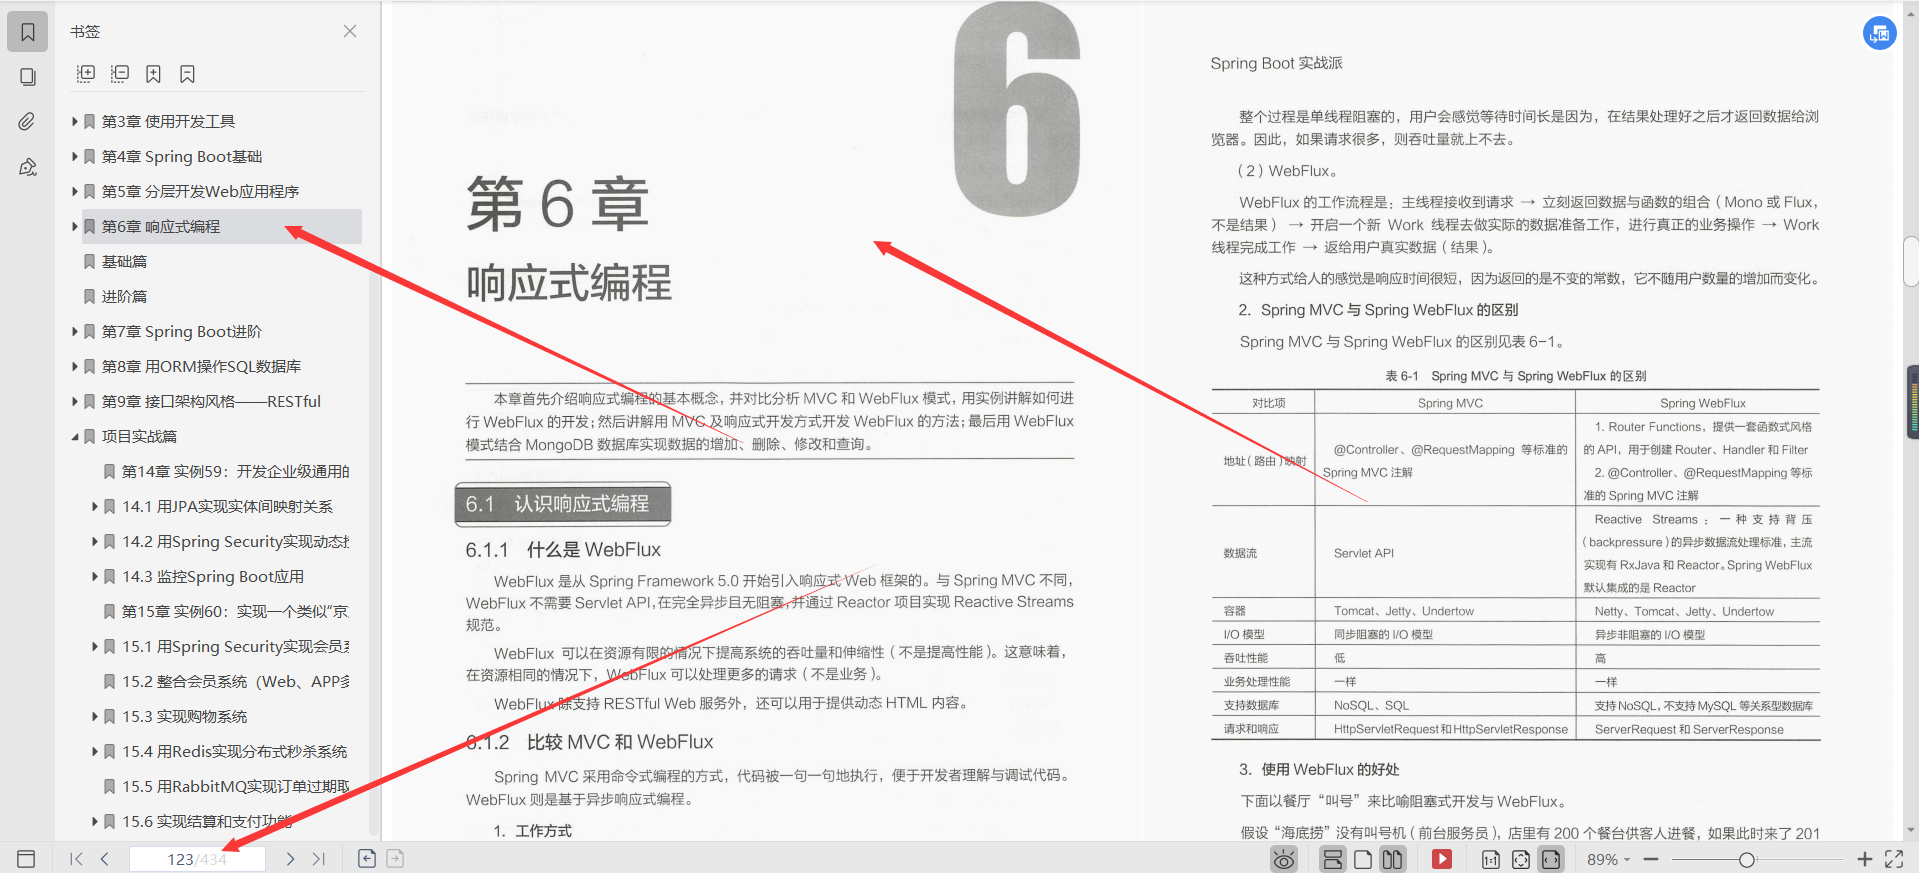Expand 15.3 实现购物系统 bookmark
Image resolution: width=1919 pixels, height=873 pixels.
click(95, 716)
